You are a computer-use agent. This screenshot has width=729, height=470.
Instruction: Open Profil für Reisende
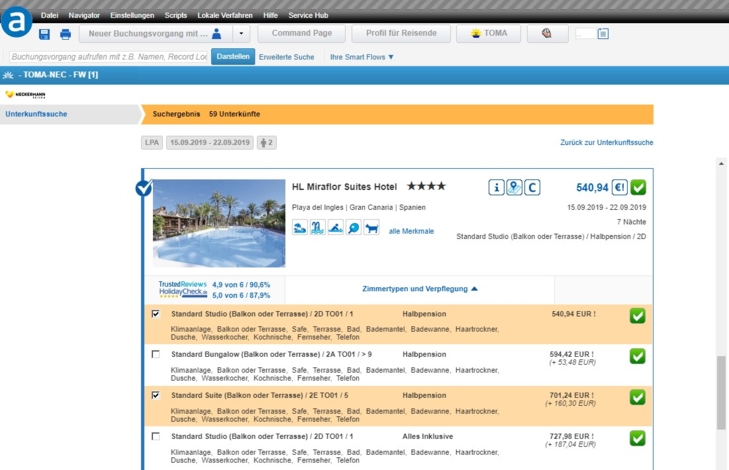(x=401, y=33)
